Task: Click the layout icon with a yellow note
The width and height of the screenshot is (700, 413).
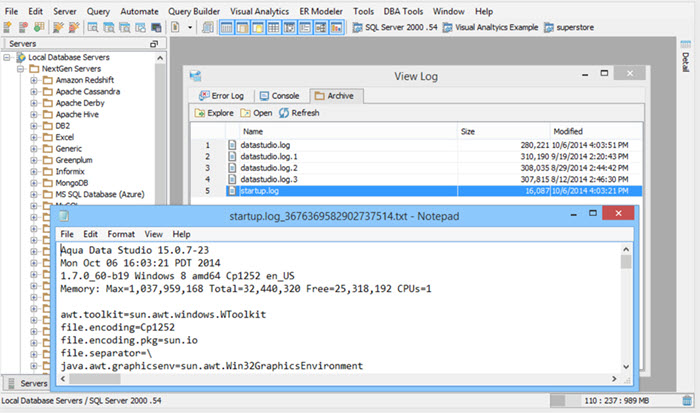Action: tap(258, 28)
